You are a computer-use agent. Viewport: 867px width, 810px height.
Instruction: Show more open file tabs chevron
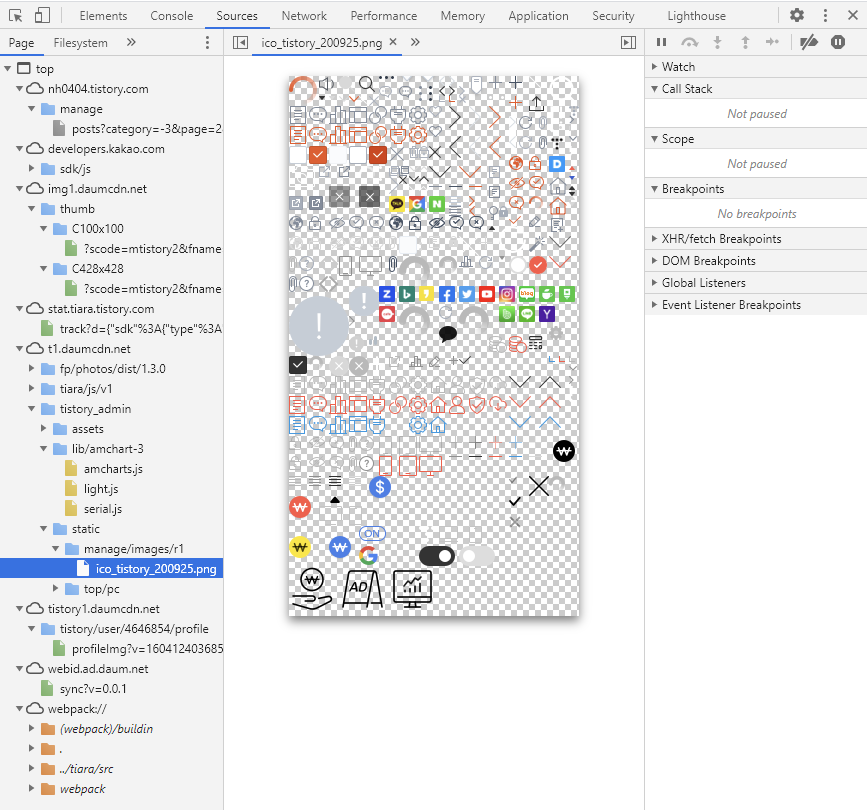415,43
